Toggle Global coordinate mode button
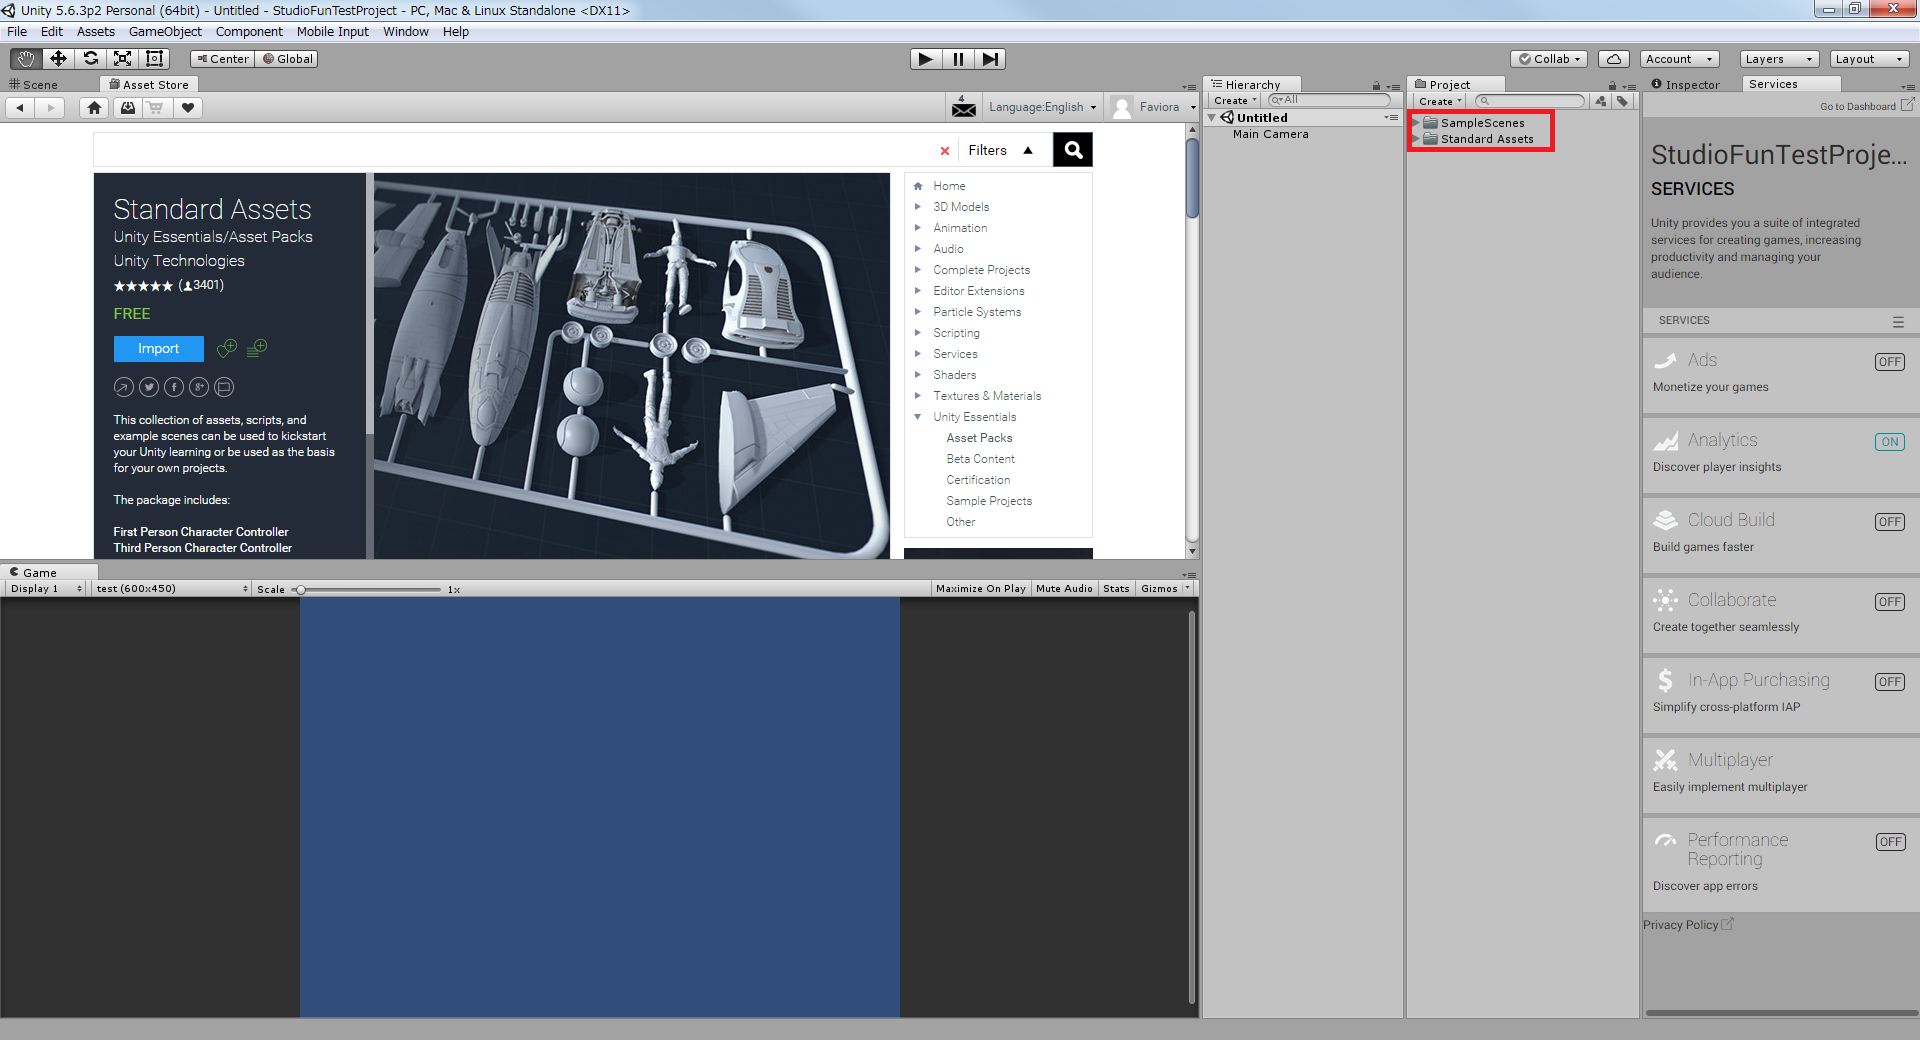1920x1040 pixels. pos(287,59)
